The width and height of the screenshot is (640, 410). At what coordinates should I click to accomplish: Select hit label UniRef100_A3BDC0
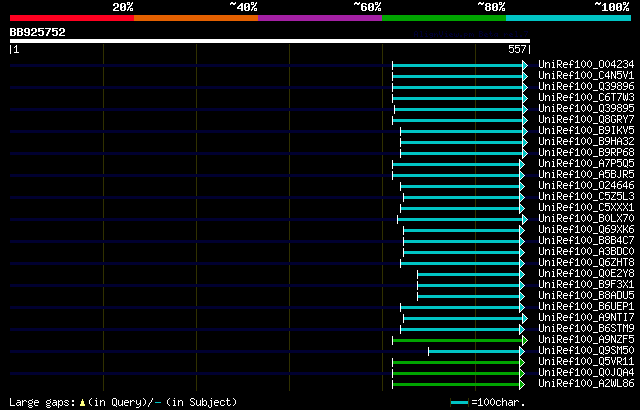point(586,252)
